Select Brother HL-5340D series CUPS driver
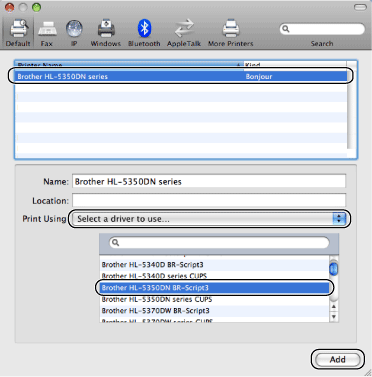This screenshot has height=377, width=372. pos(214,276)
